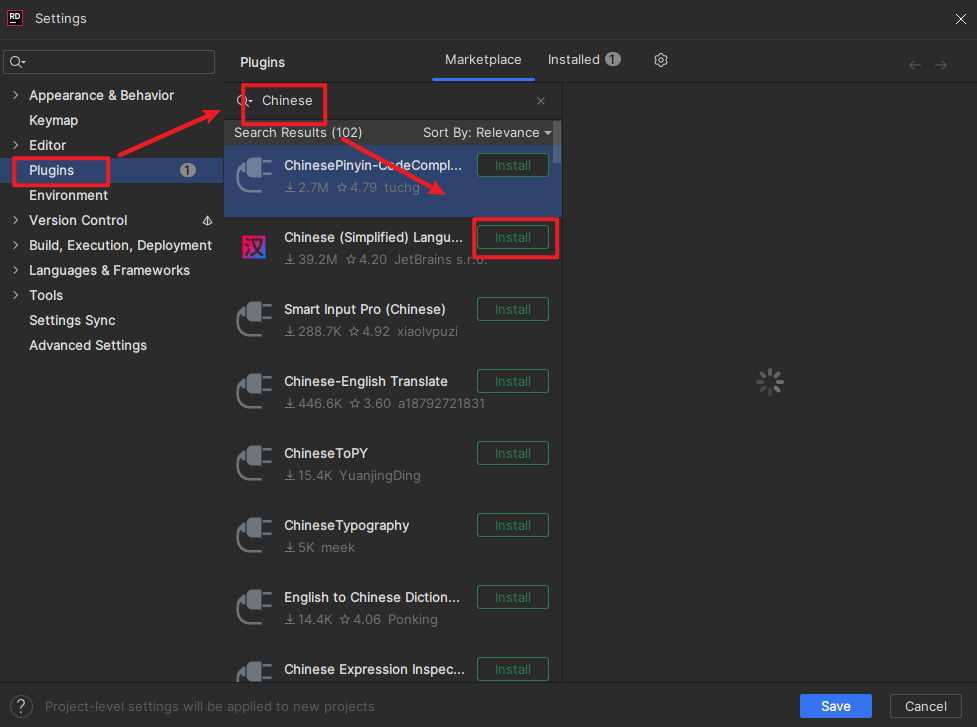The width and height of the screenshot is (977, 727).
Task: Install English to Chinese Dictionary plugin
Action: click(513, 597)
